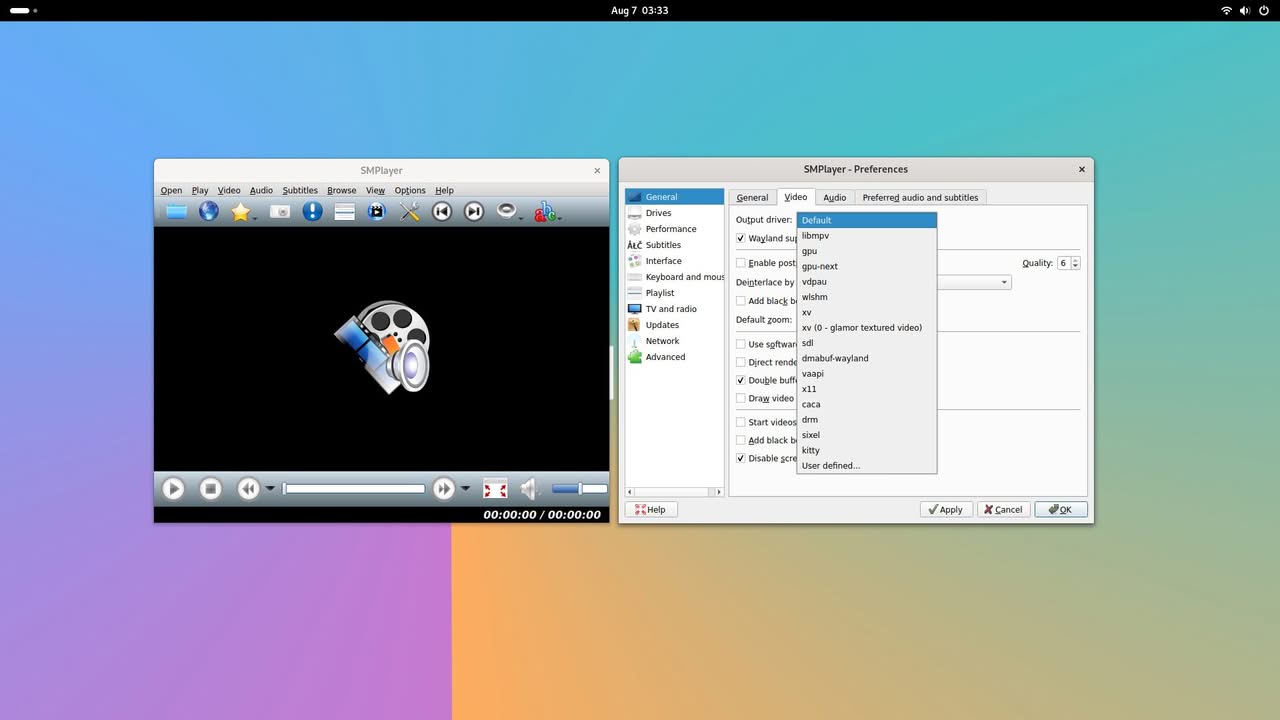Viewport: 1280px width, 720px height.
Task: Mute audio using the speaker icon
Action: [x=530, y=489]
